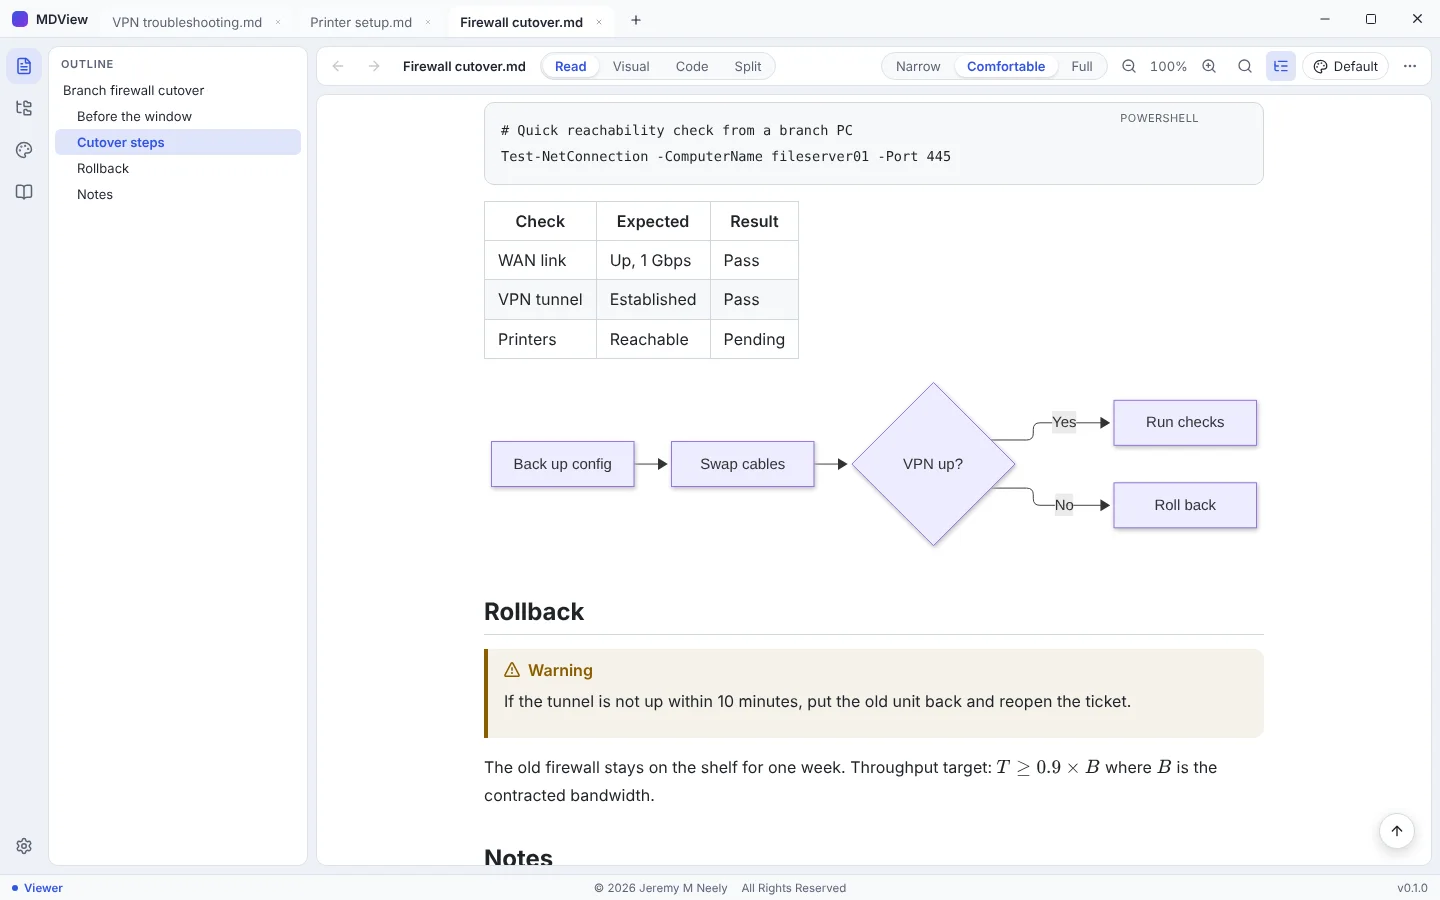1440x900 pixels.
Task: Open the more options ellipsis menu
Action: 1410,67
